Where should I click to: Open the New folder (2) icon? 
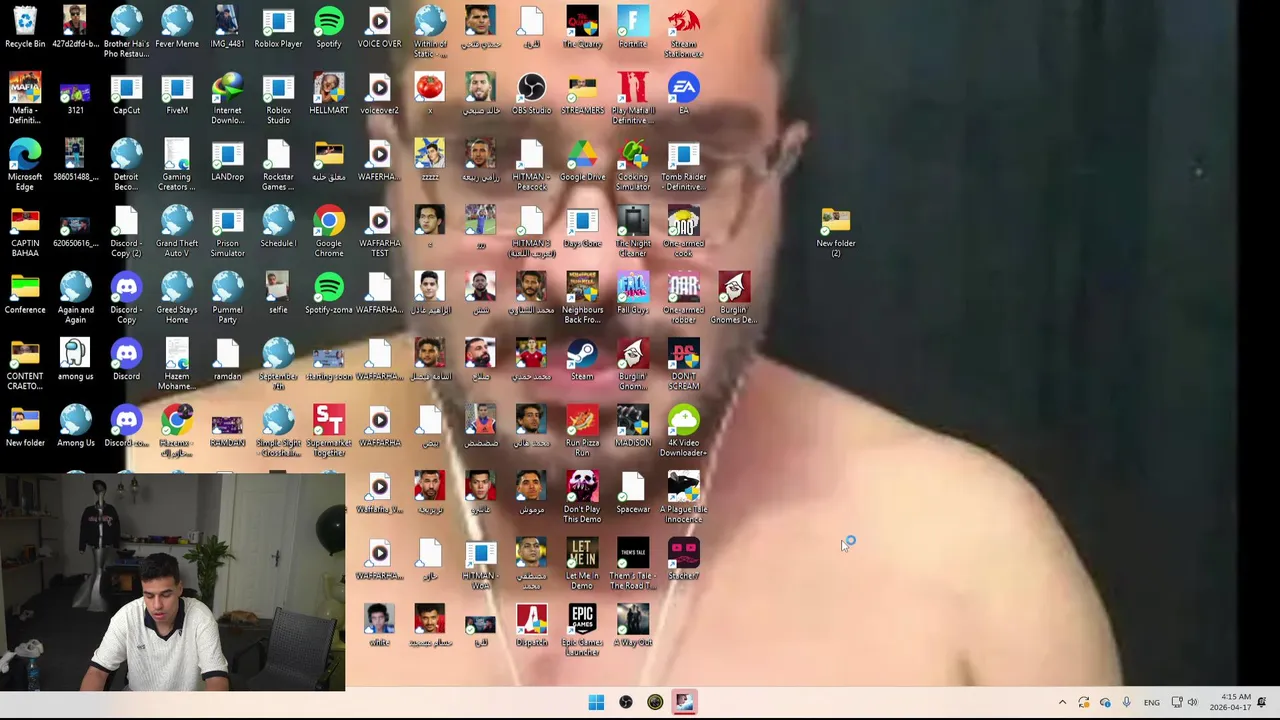click(835, 232)
